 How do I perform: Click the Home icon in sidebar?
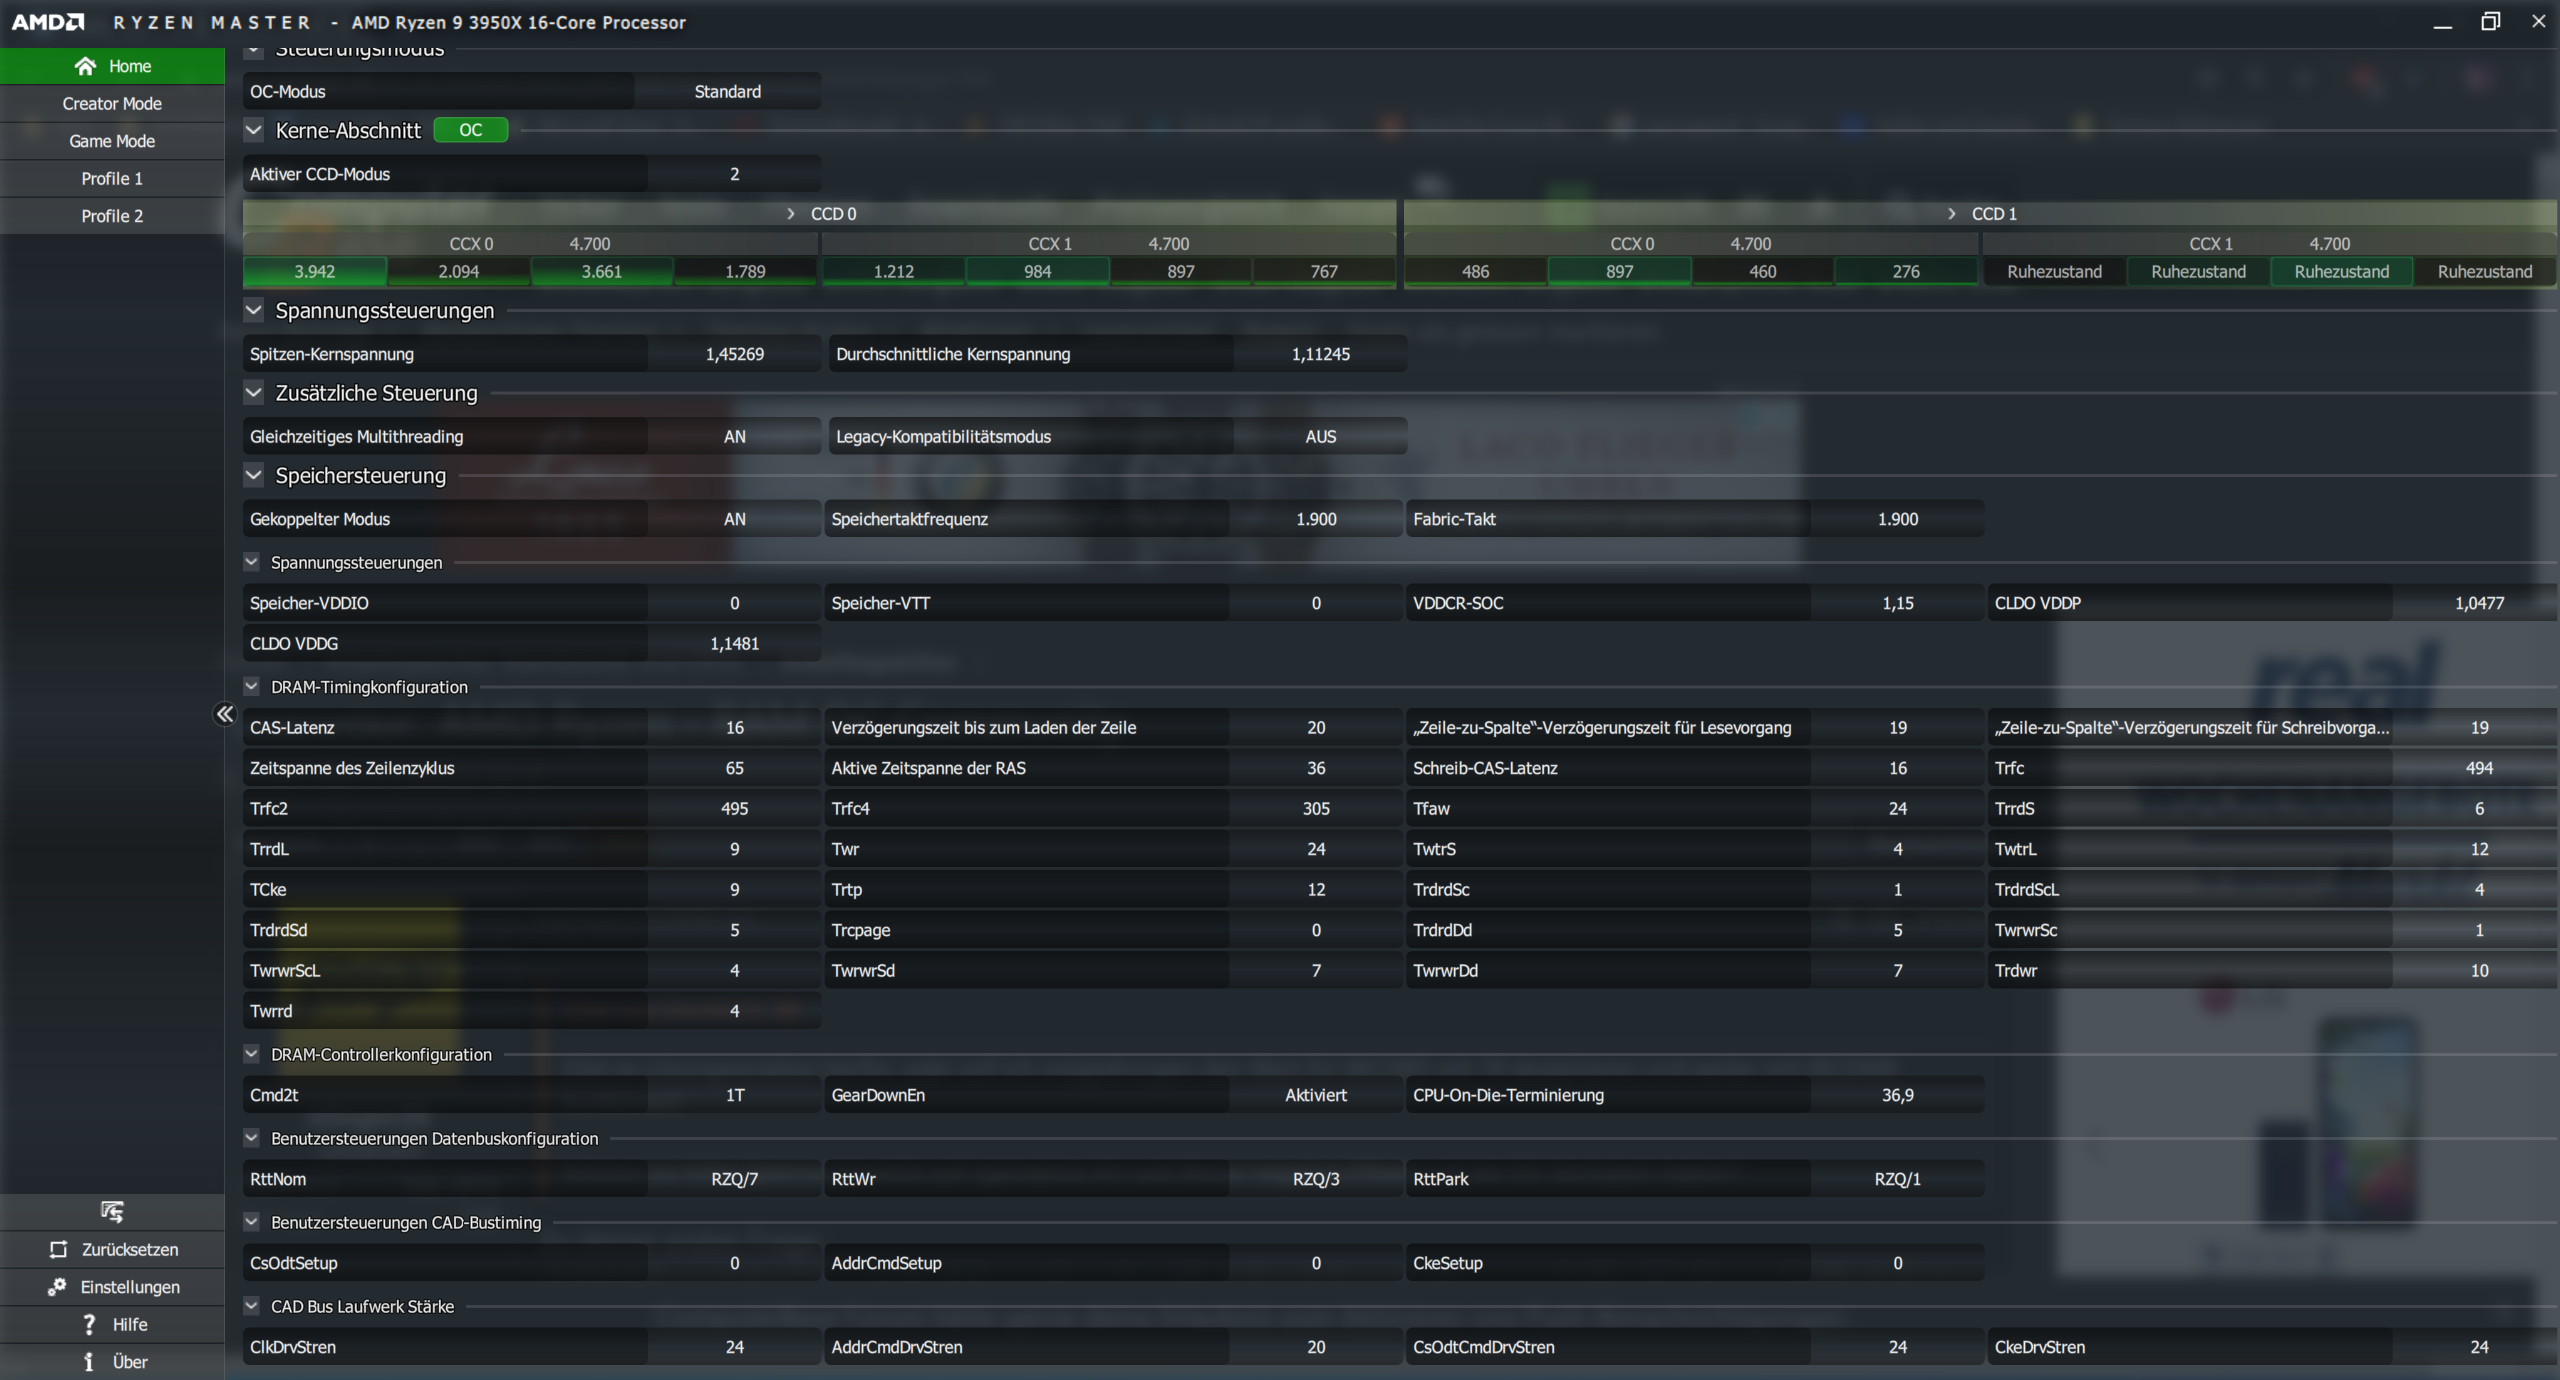(x=85, y=66)
